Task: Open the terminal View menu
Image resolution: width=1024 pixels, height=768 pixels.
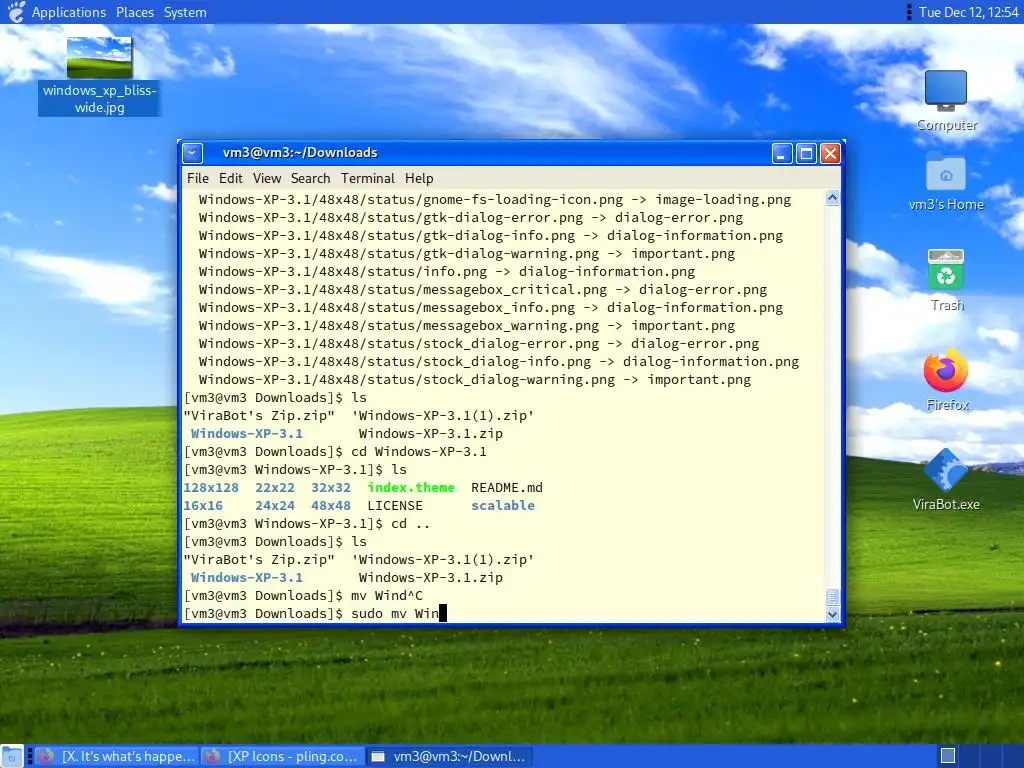Action: pyautogui.click(x=266, y=178)
